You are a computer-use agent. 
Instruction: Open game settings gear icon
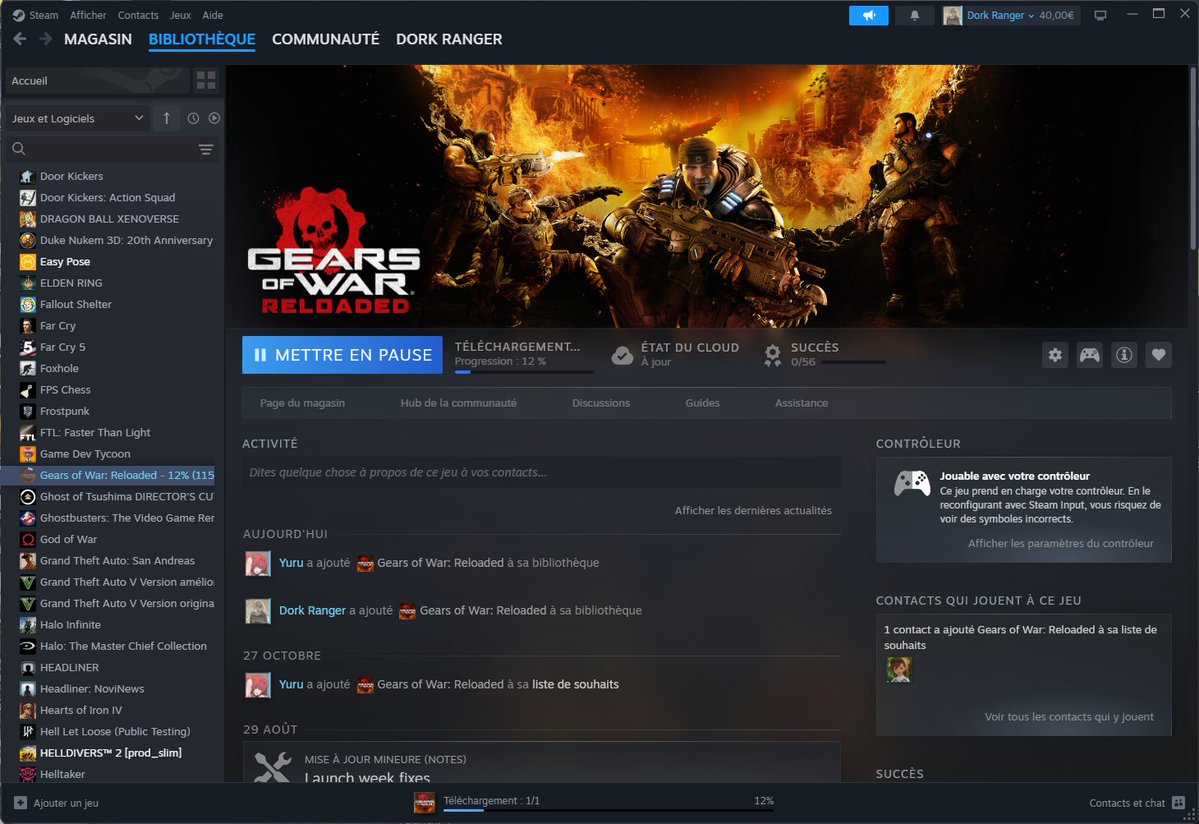[x=1055, y=355]
